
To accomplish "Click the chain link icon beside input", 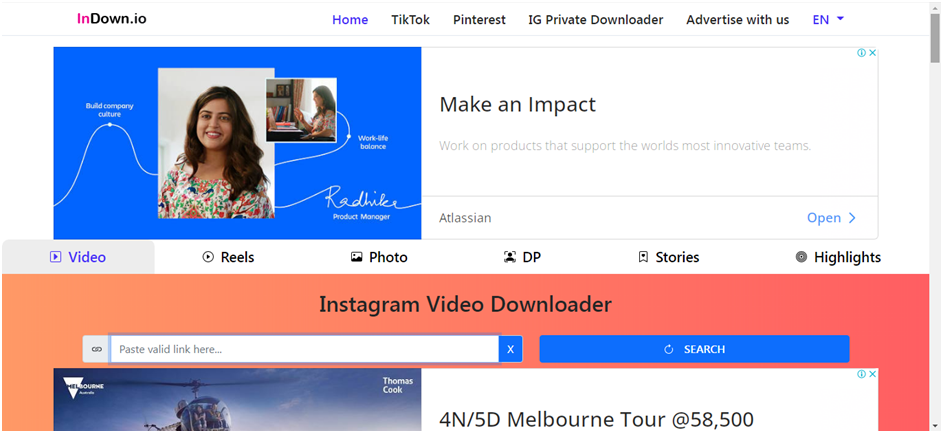I will pyautogui.click(x=96, y=349).
